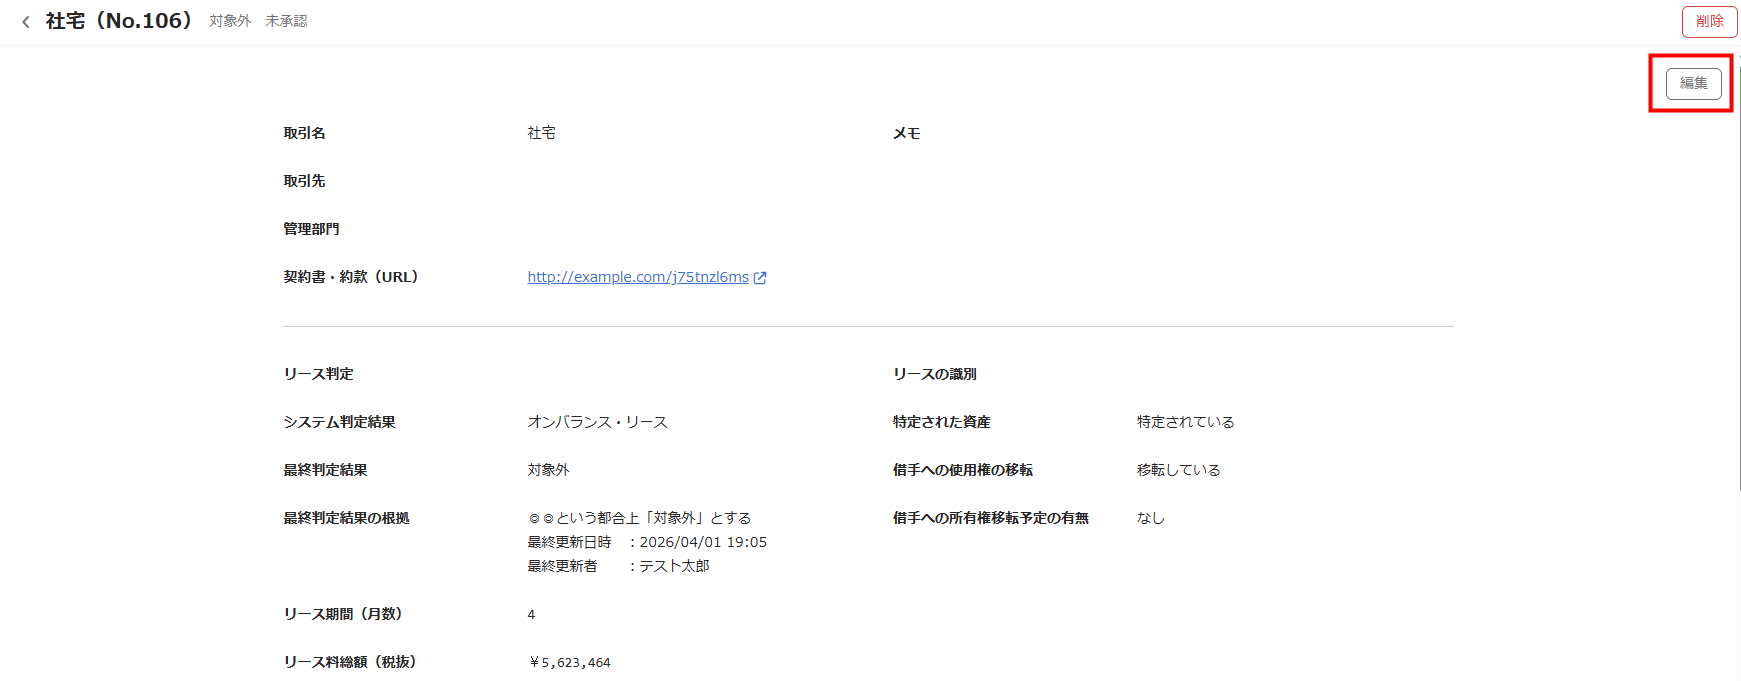The width and height of the screenshot is (1741, 681).
Task: Click the 移転している value text
Action: click(x=1178, y=470)
